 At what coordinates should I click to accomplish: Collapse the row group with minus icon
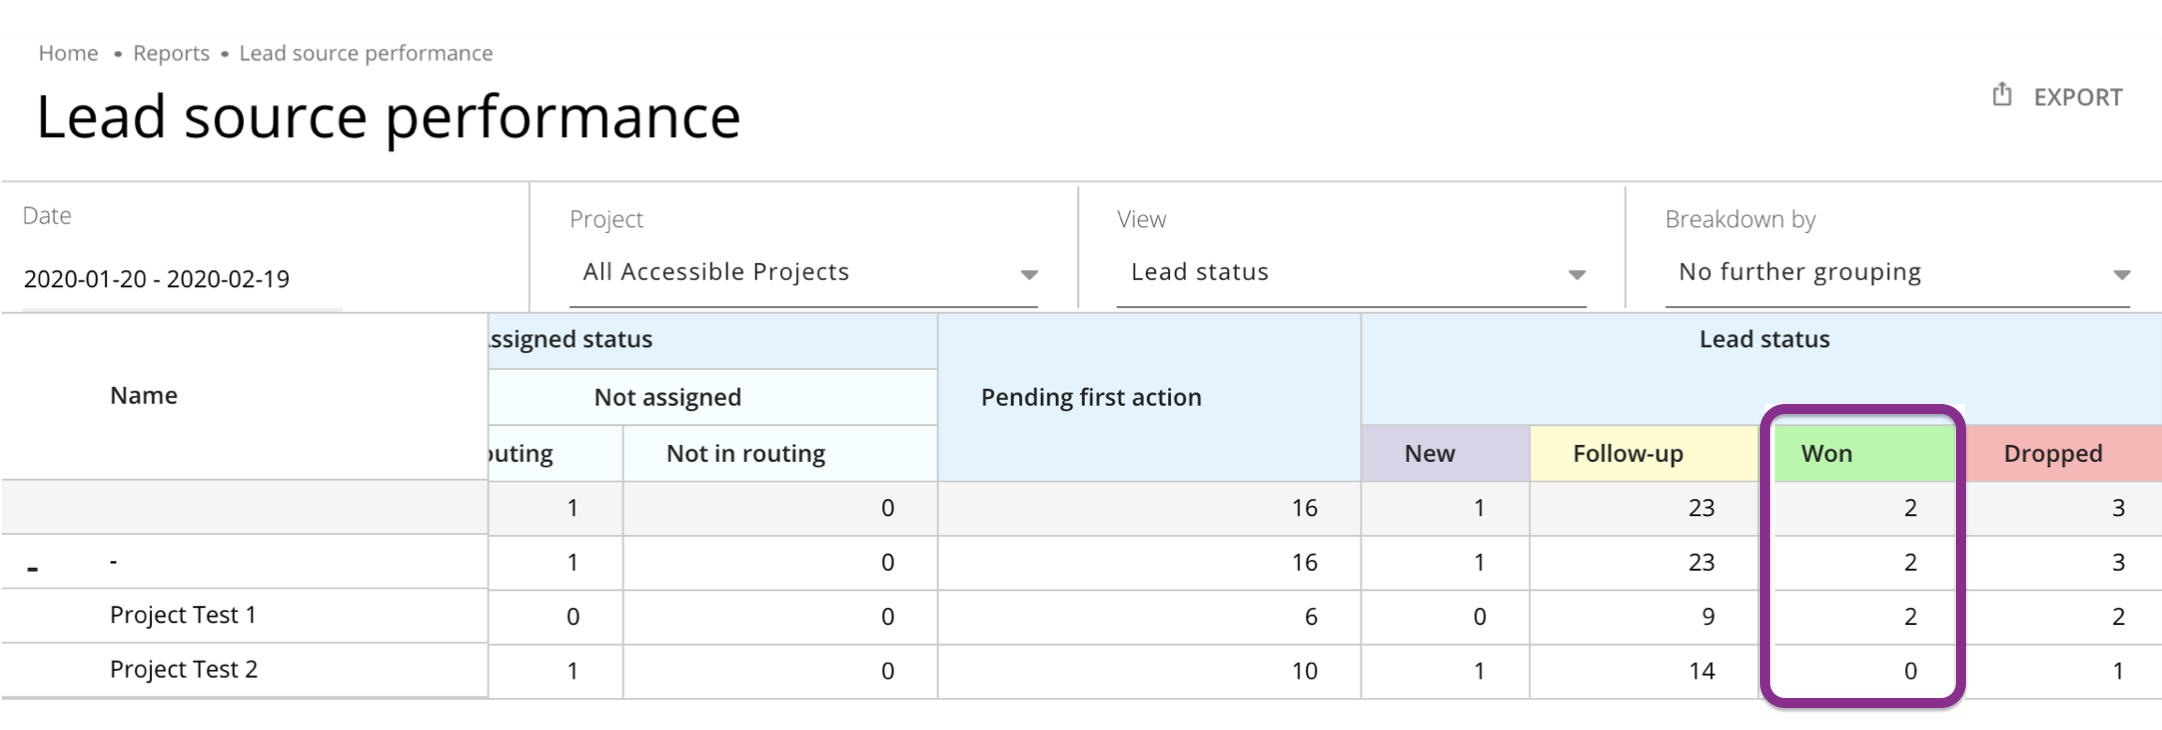point(33,568)
